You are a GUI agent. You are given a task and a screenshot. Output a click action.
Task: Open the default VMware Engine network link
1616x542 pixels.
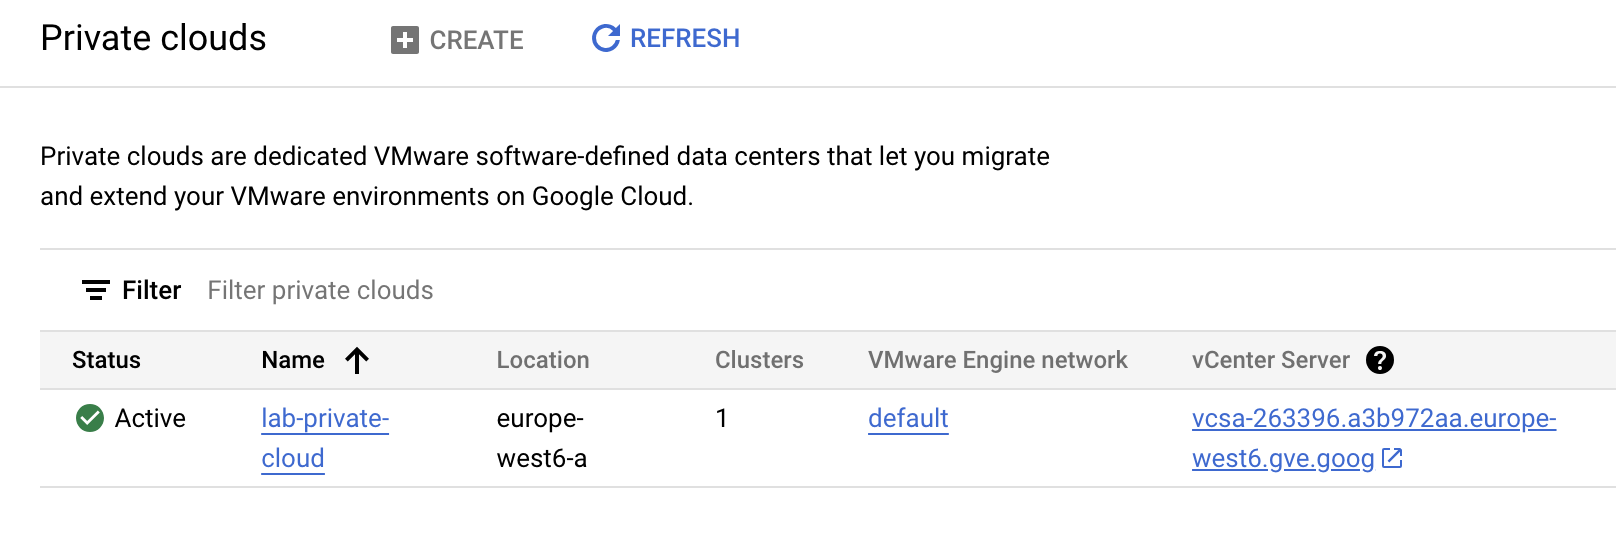click(x=908, y=418)
